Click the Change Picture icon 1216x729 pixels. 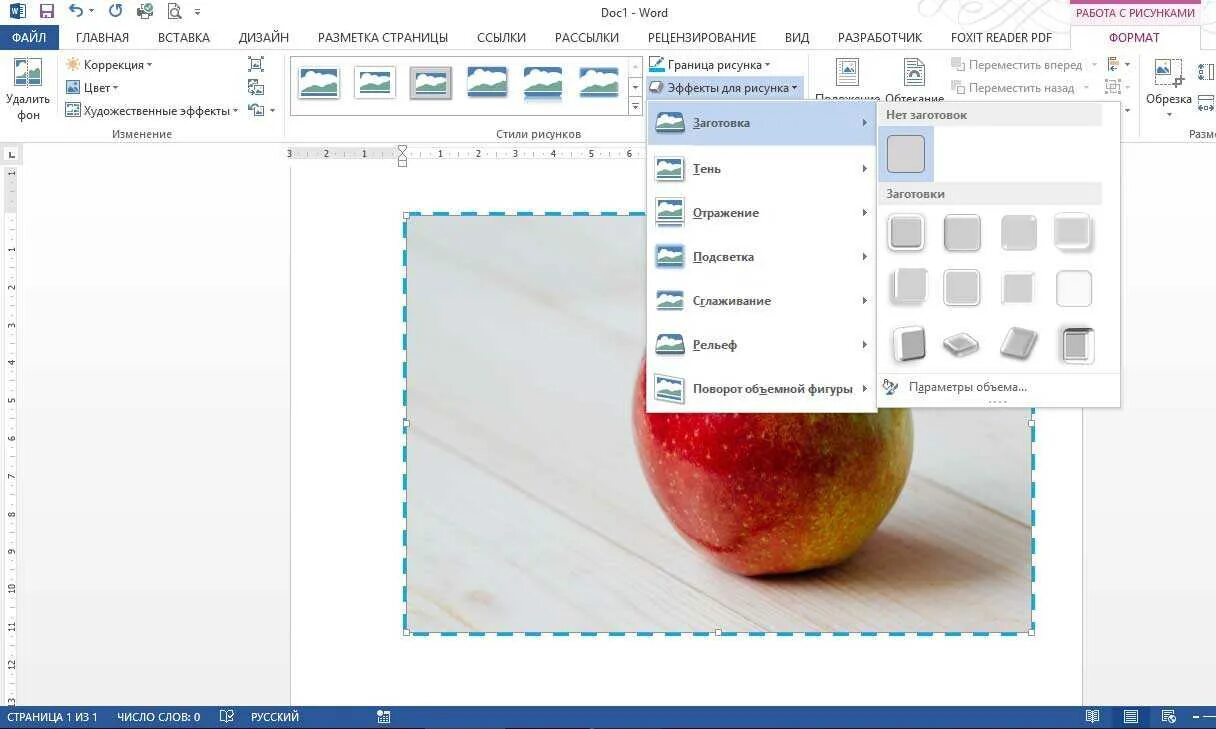pos(256,88)
